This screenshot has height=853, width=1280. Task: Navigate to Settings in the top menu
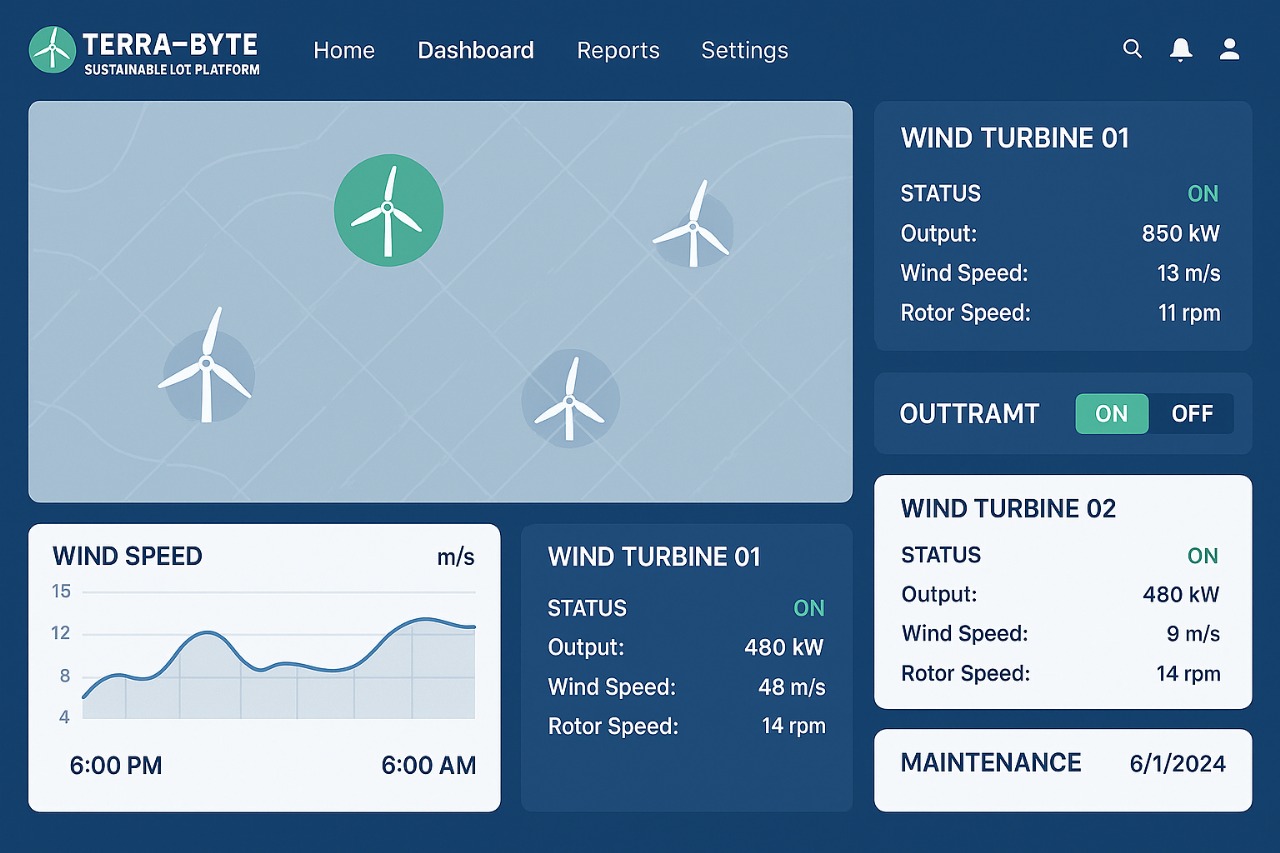pyautogui.click(x=745, y=50)
